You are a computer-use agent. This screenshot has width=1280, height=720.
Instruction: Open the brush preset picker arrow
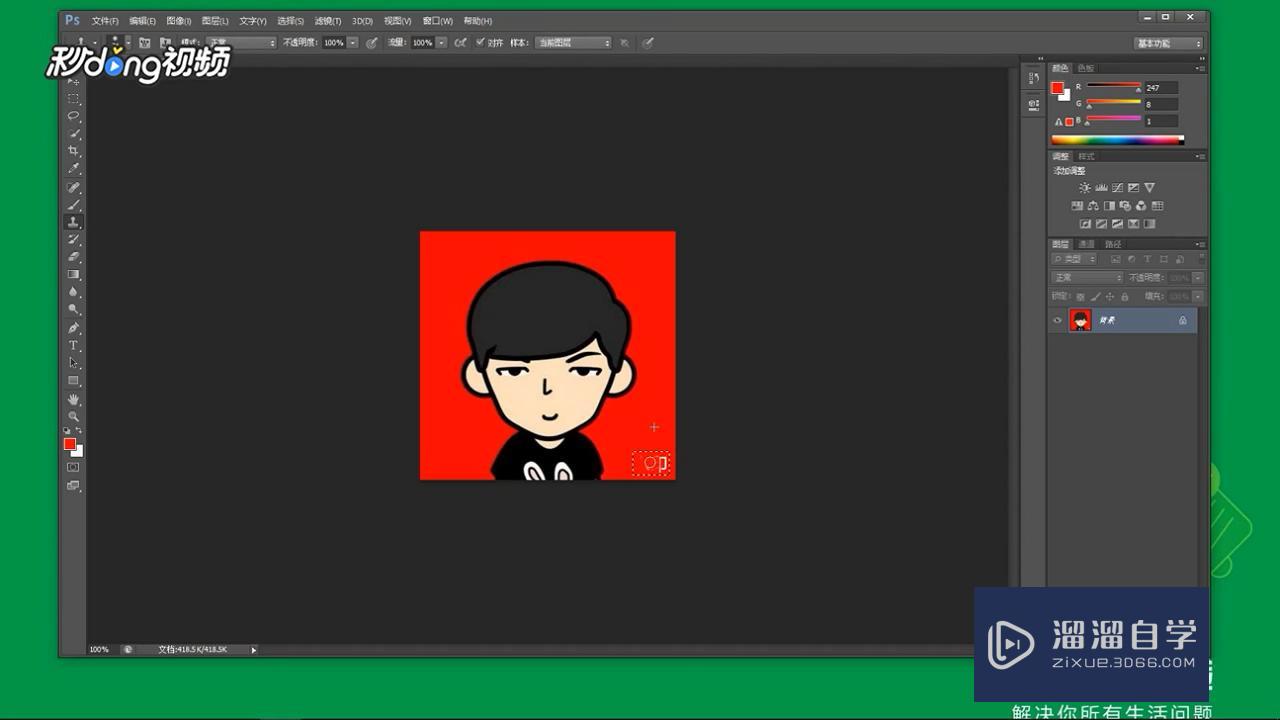[126, 43]
